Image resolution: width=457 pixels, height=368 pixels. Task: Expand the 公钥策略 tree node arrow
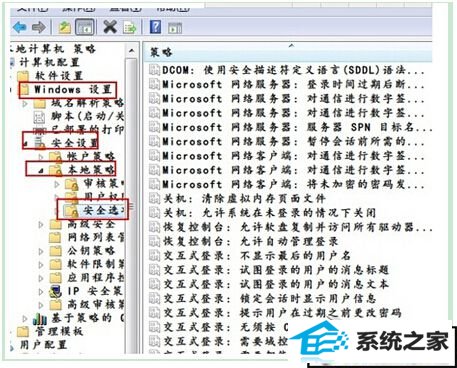click(x=41, y=251)
